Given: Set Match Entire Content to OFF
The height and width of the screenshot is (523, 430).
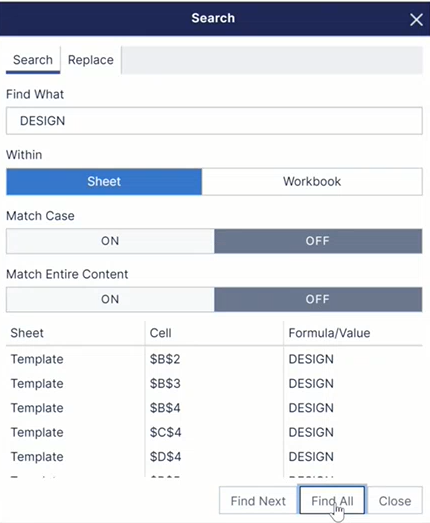Looking at the screenshot, I should (318, 299).
